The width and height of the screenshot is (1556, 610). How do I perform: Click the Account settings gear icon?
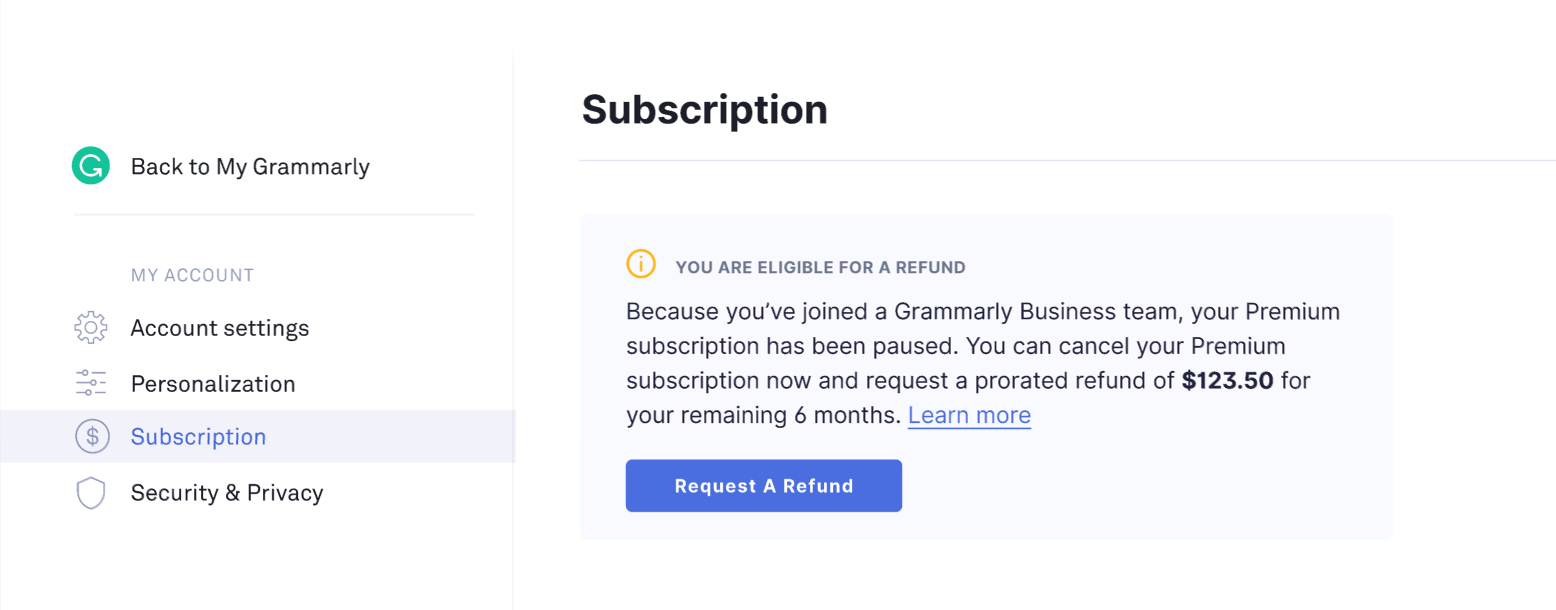91,327
